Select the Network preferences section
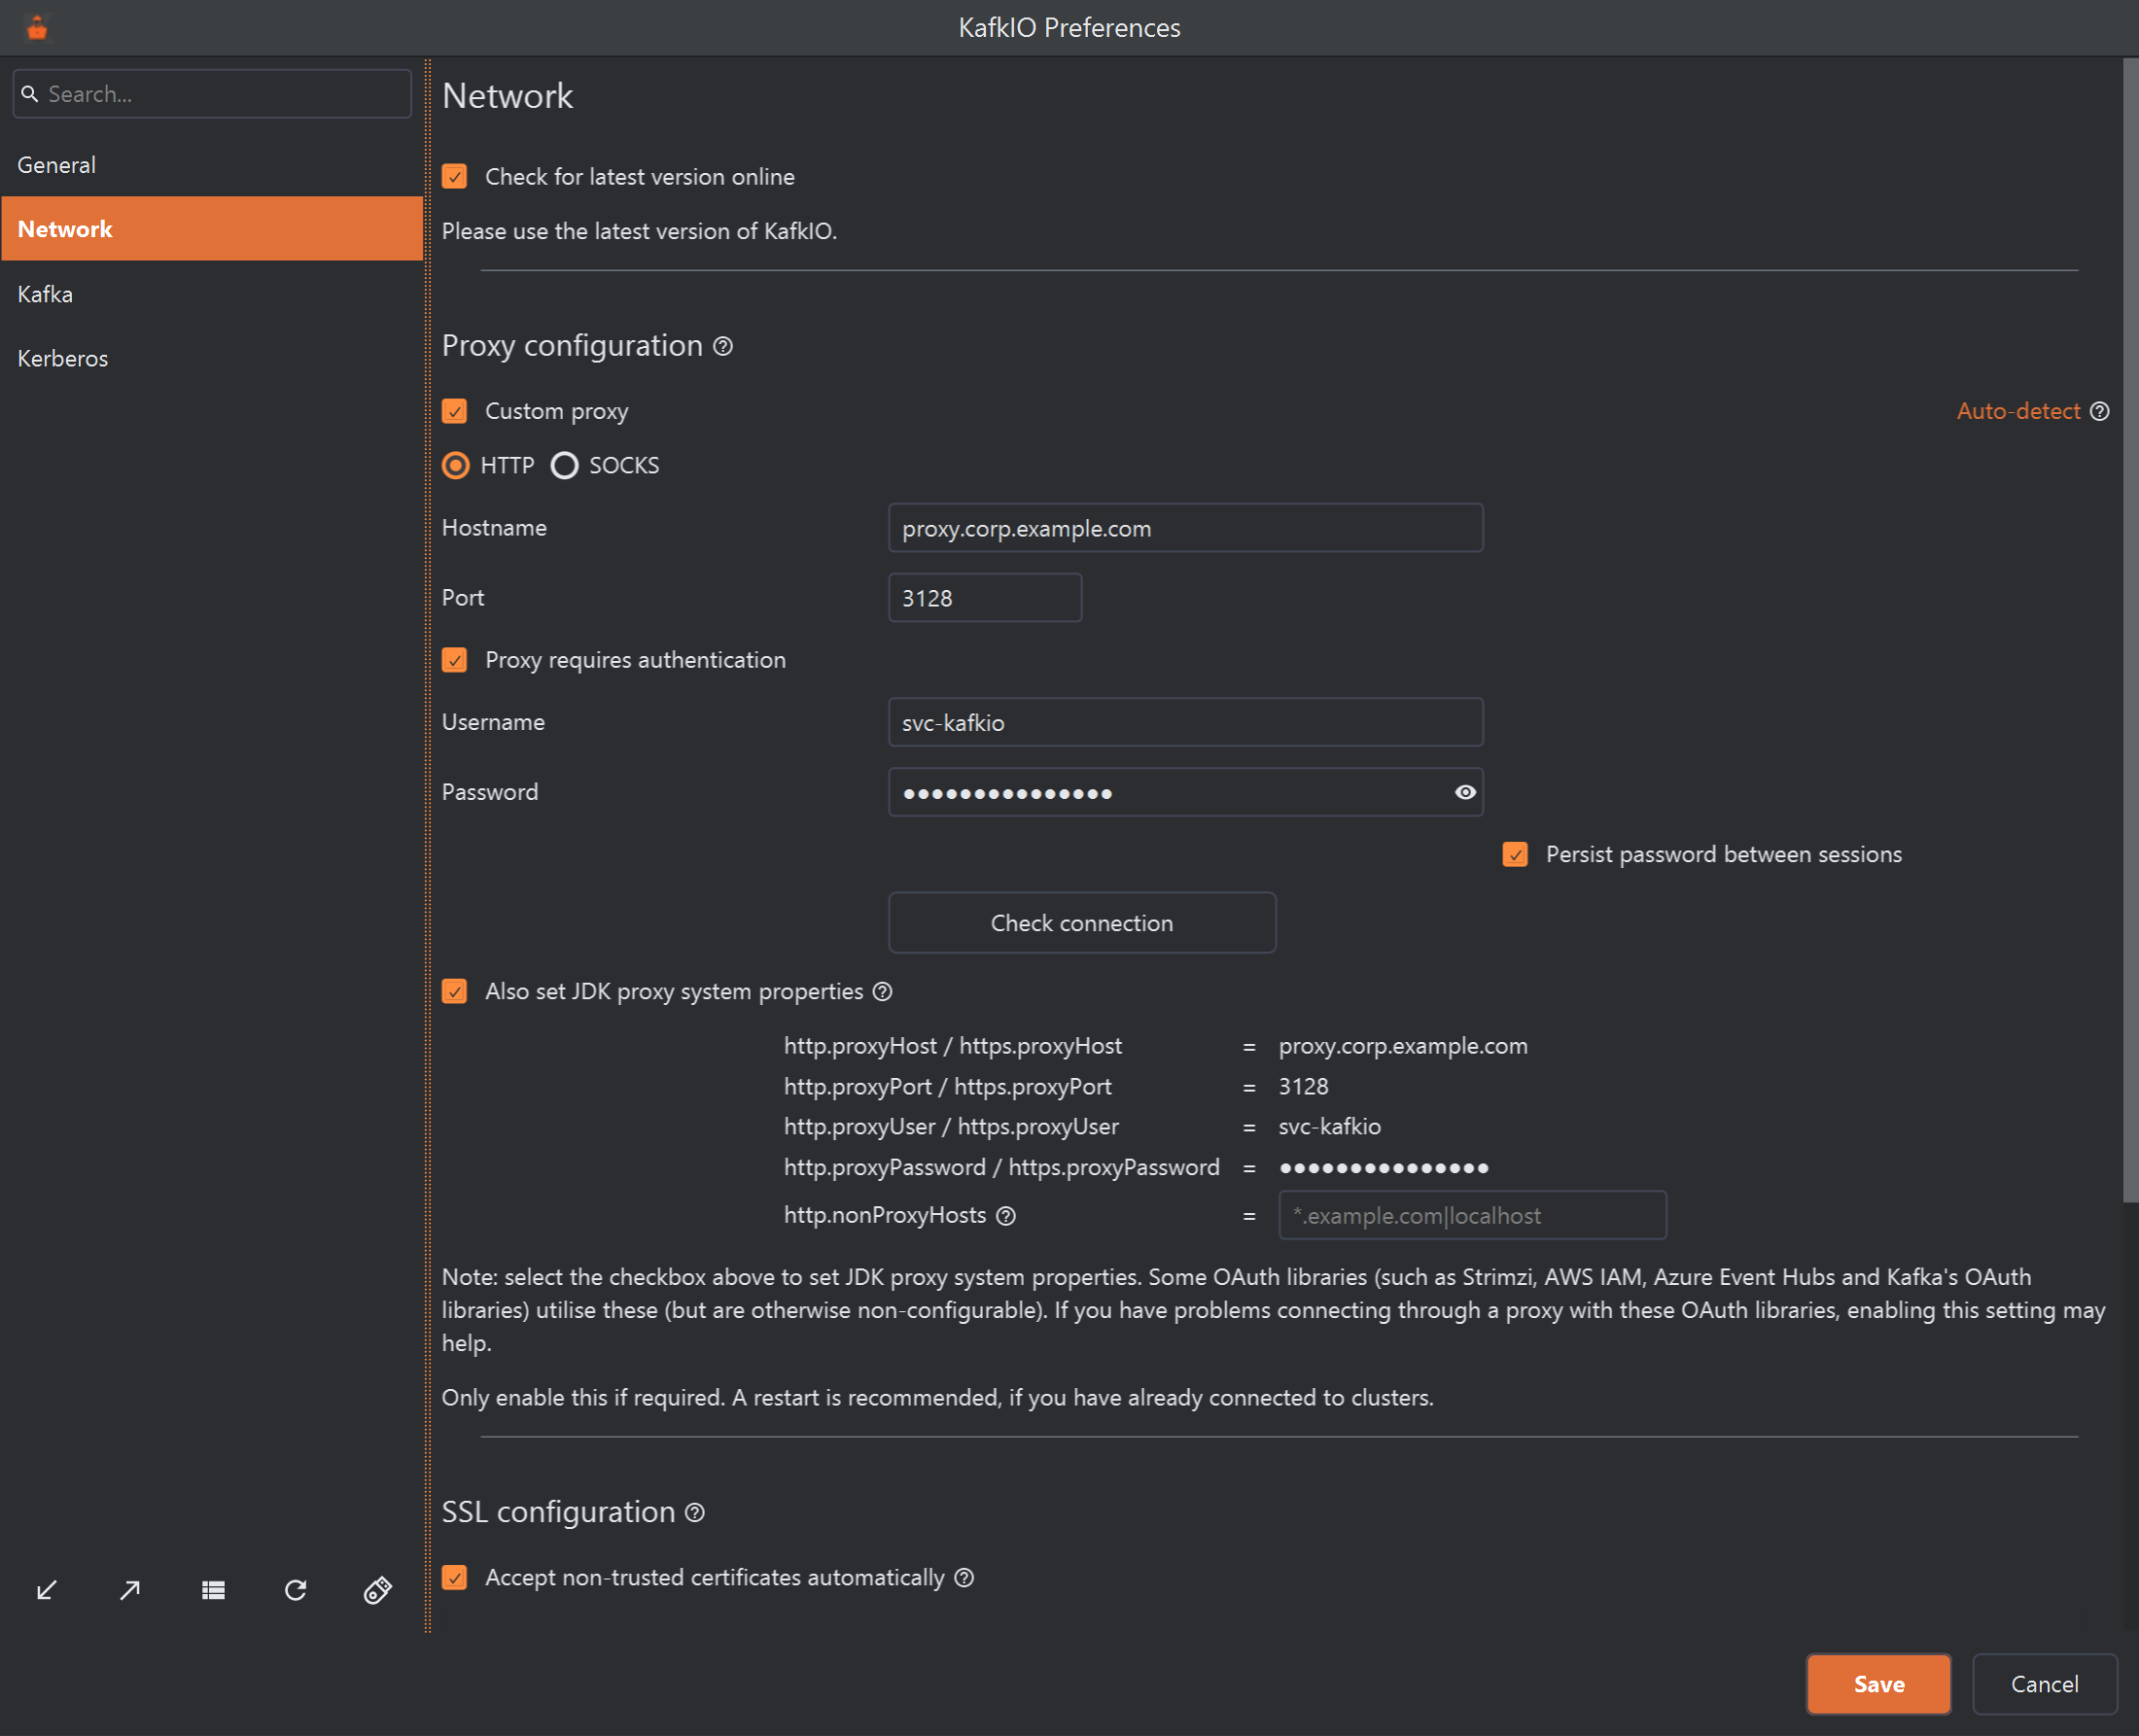Viewport: 2139px width, 1736px height. (x=212, y=229)
